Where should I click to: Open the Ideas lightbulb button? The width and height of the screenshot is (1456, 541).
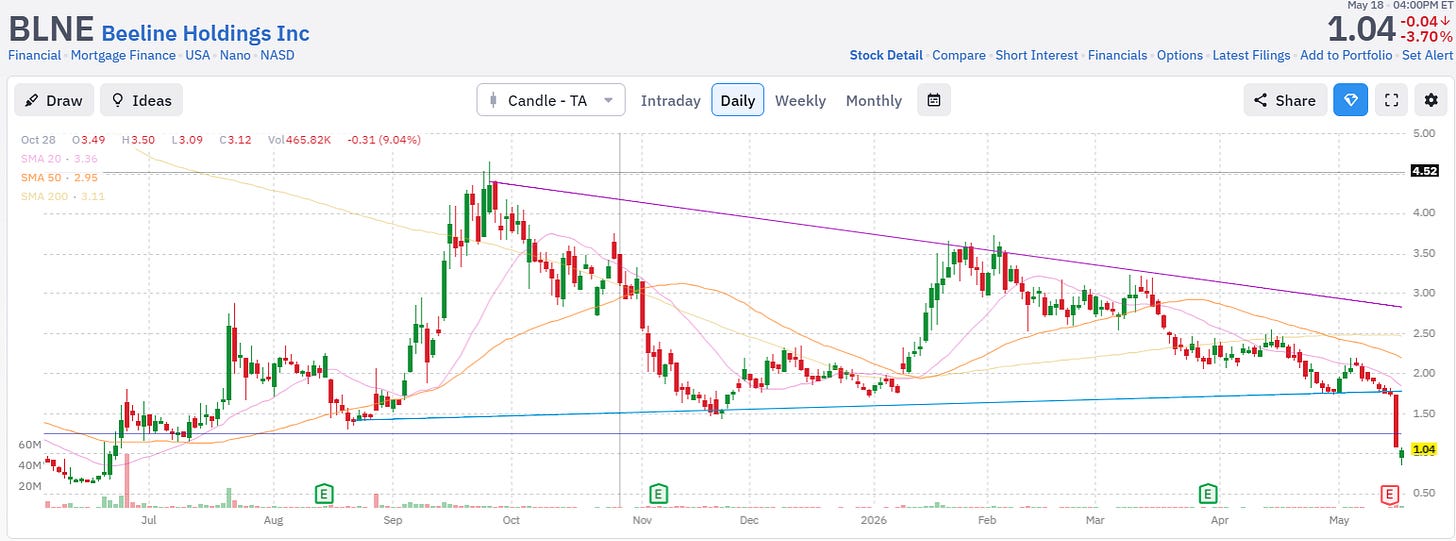[x=141, y=100]
